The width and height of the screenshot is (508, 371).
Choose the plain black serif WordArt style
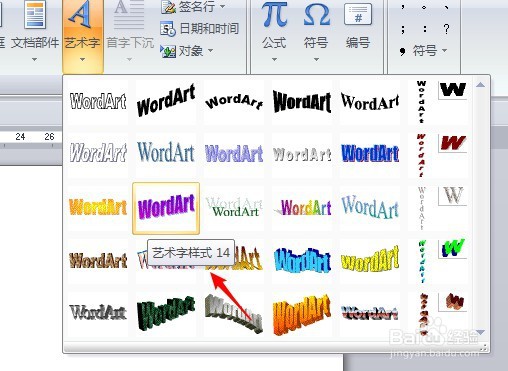click(370, 102)
